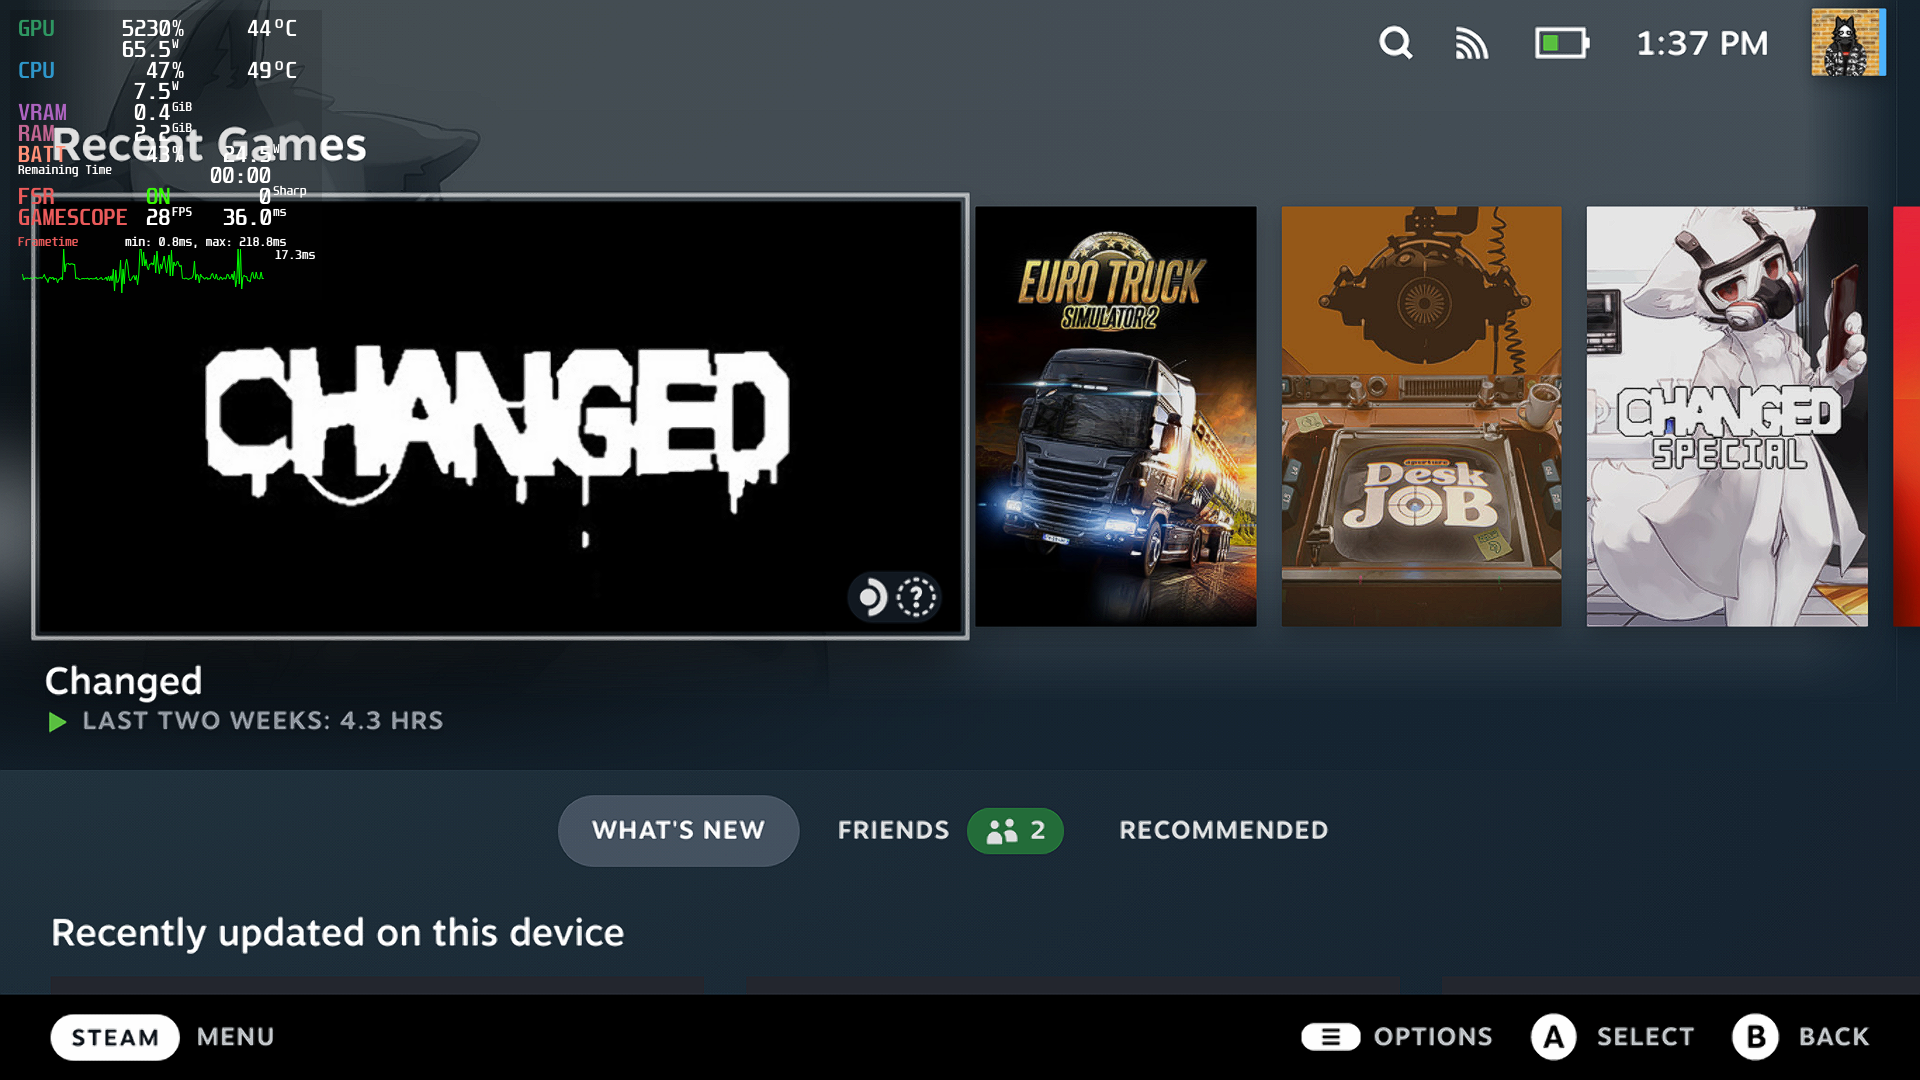Click the wireless/casting icon

coord(1473,44)
